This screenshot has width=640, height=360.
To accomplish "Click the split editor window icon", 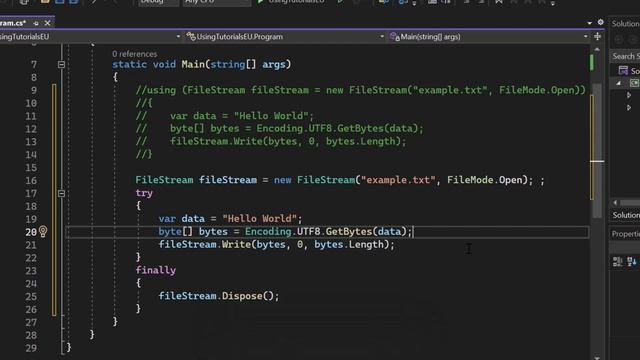I will click(598, 37).
